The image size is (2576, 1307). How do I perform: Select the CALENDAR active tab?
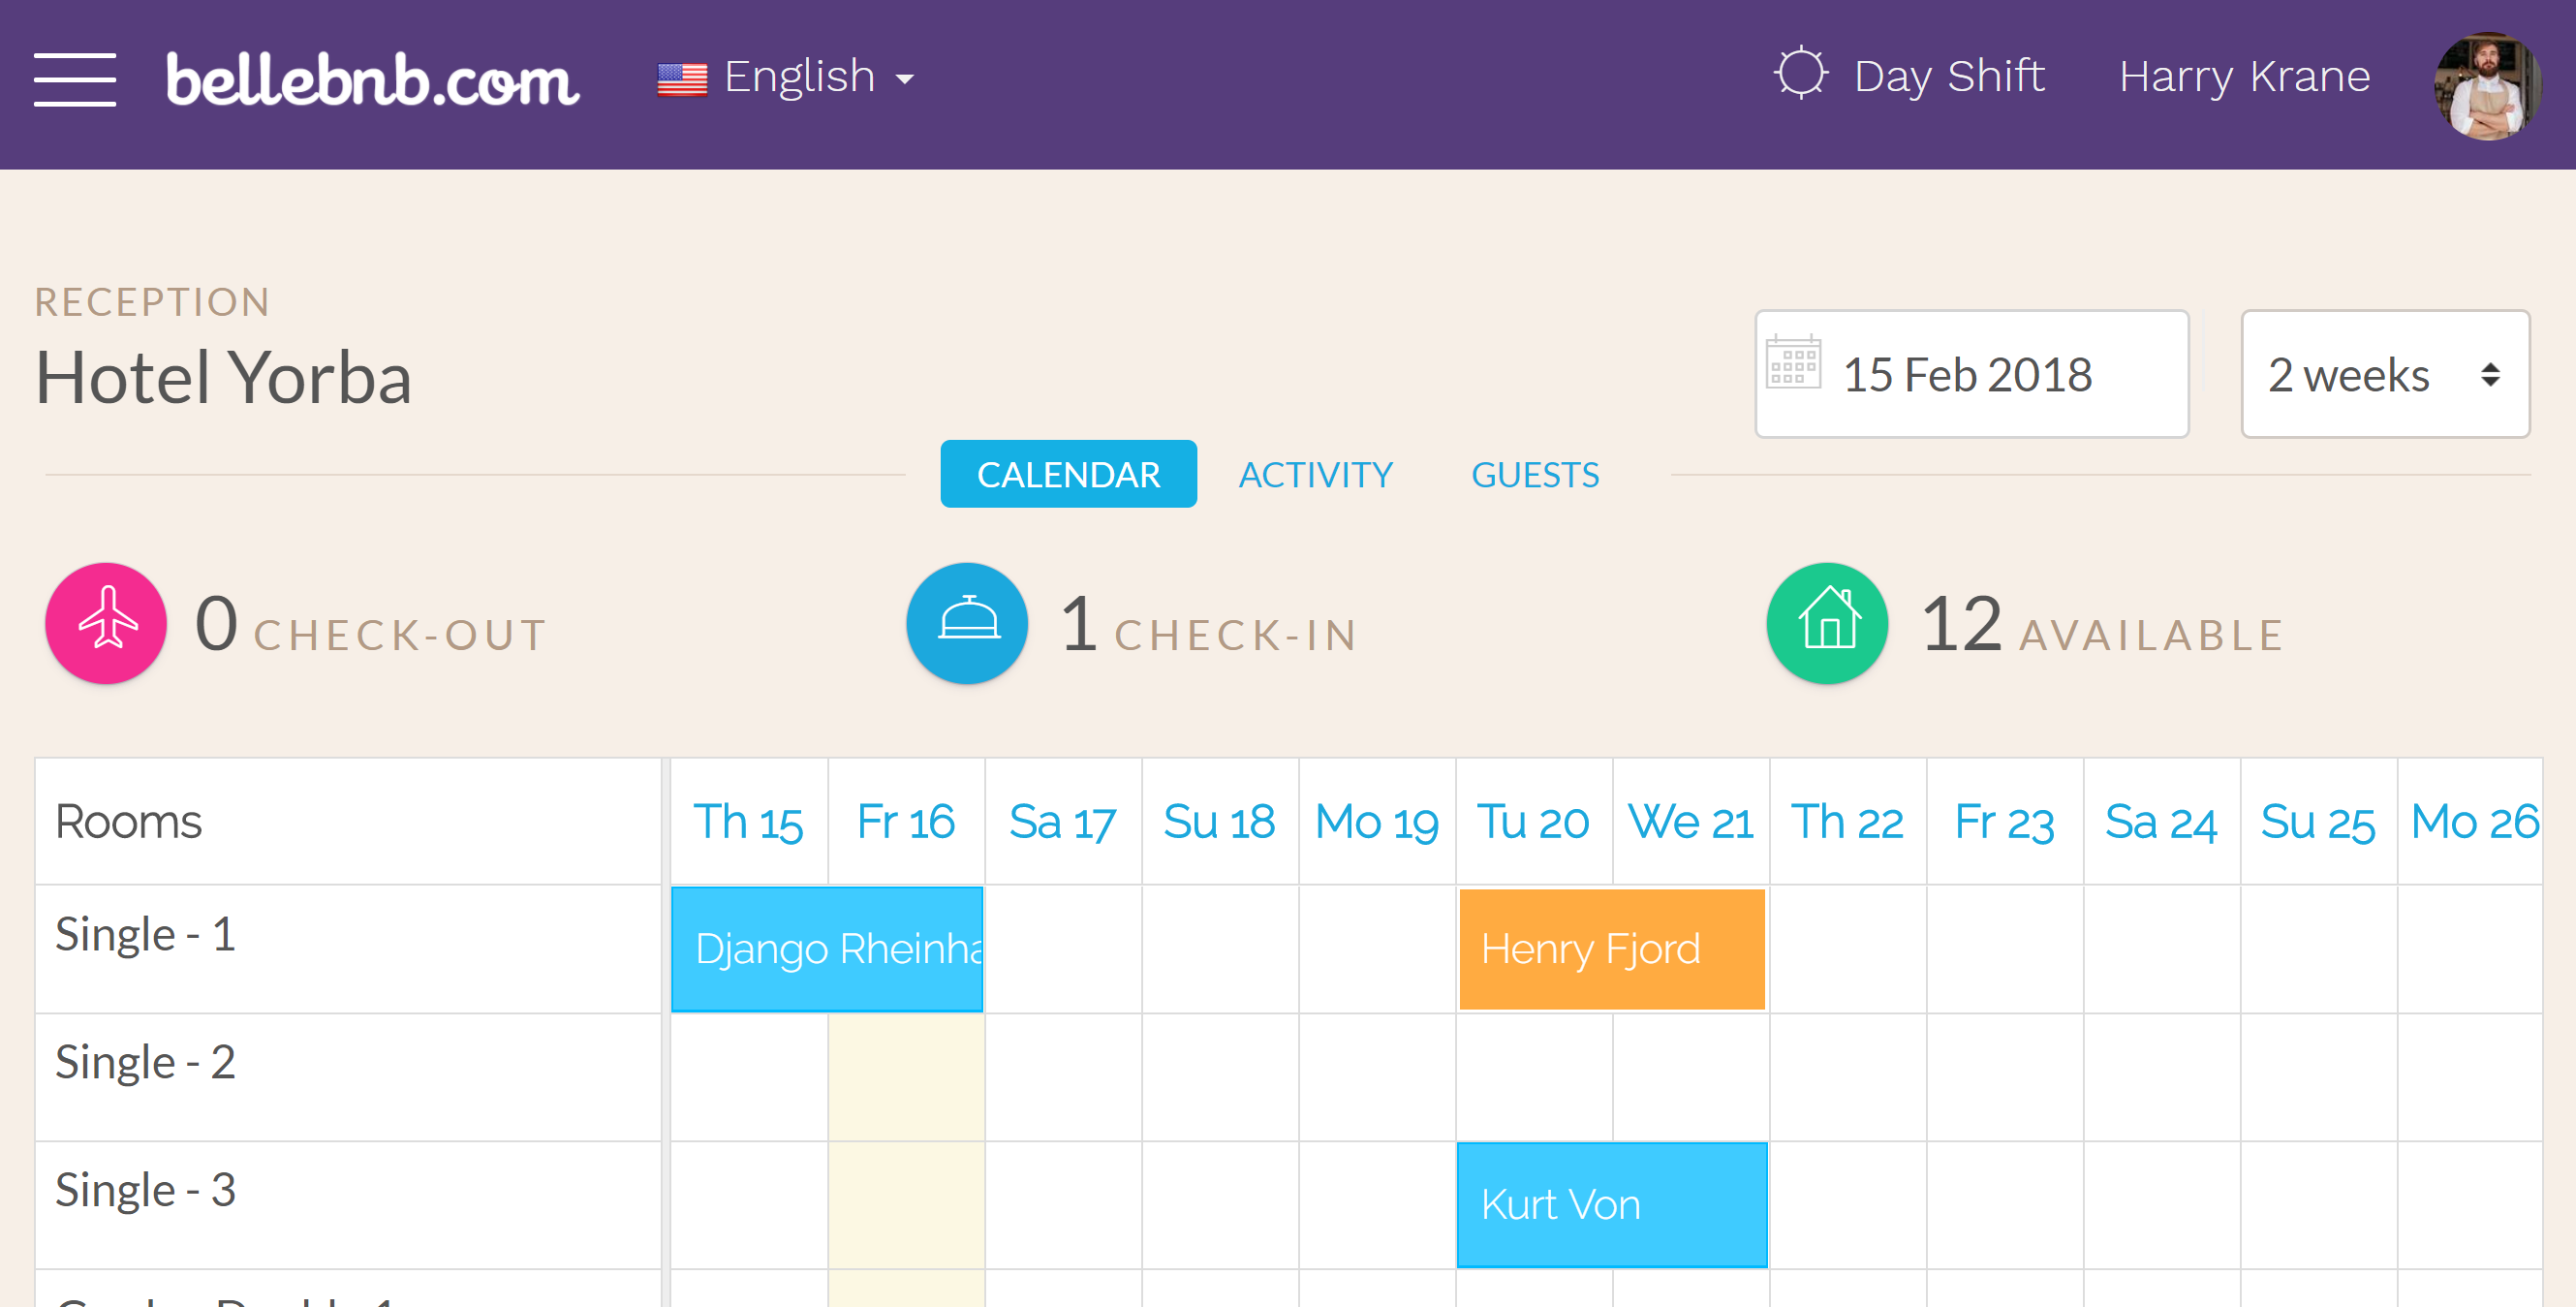[1070, 475]
